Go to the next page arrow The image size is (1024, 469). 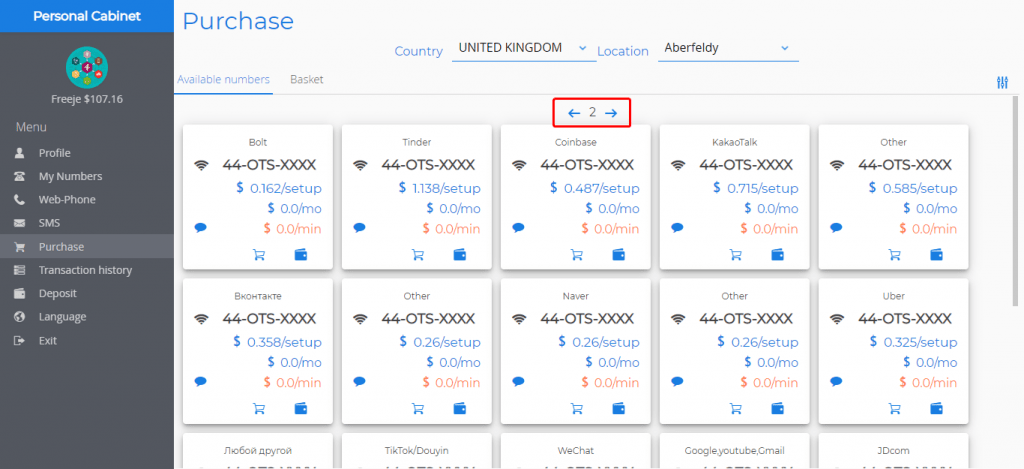(x=611, y=113)
